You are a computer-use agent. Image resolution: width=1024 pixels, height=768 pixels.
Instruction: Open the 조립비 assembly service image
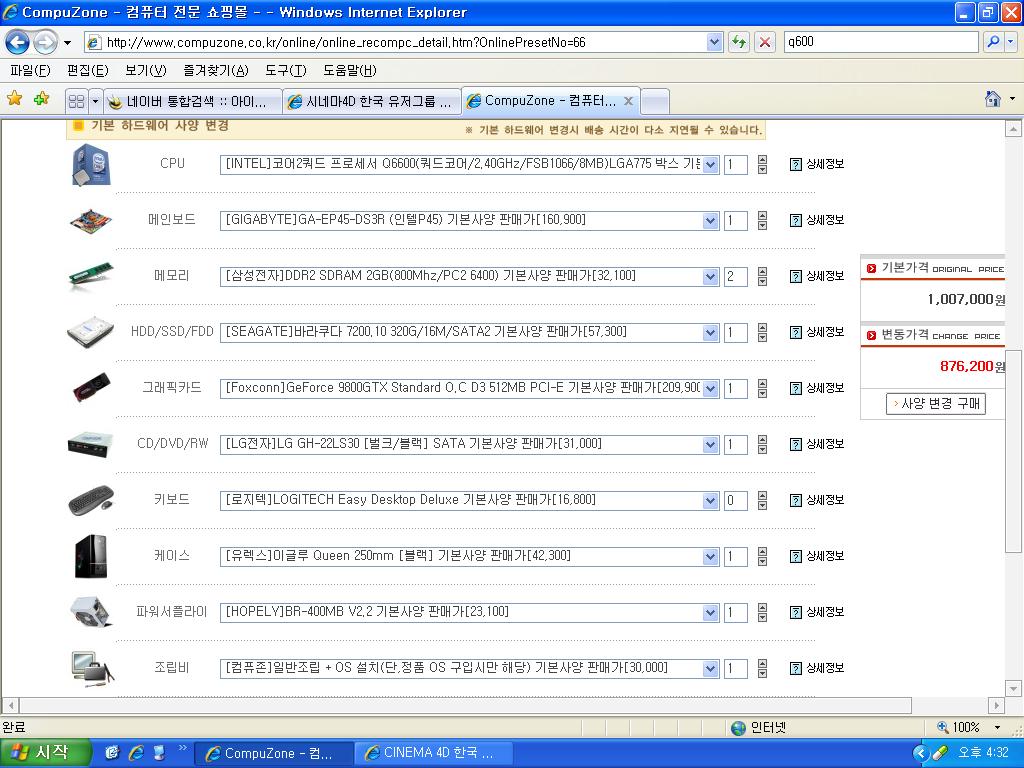point(93,668)
